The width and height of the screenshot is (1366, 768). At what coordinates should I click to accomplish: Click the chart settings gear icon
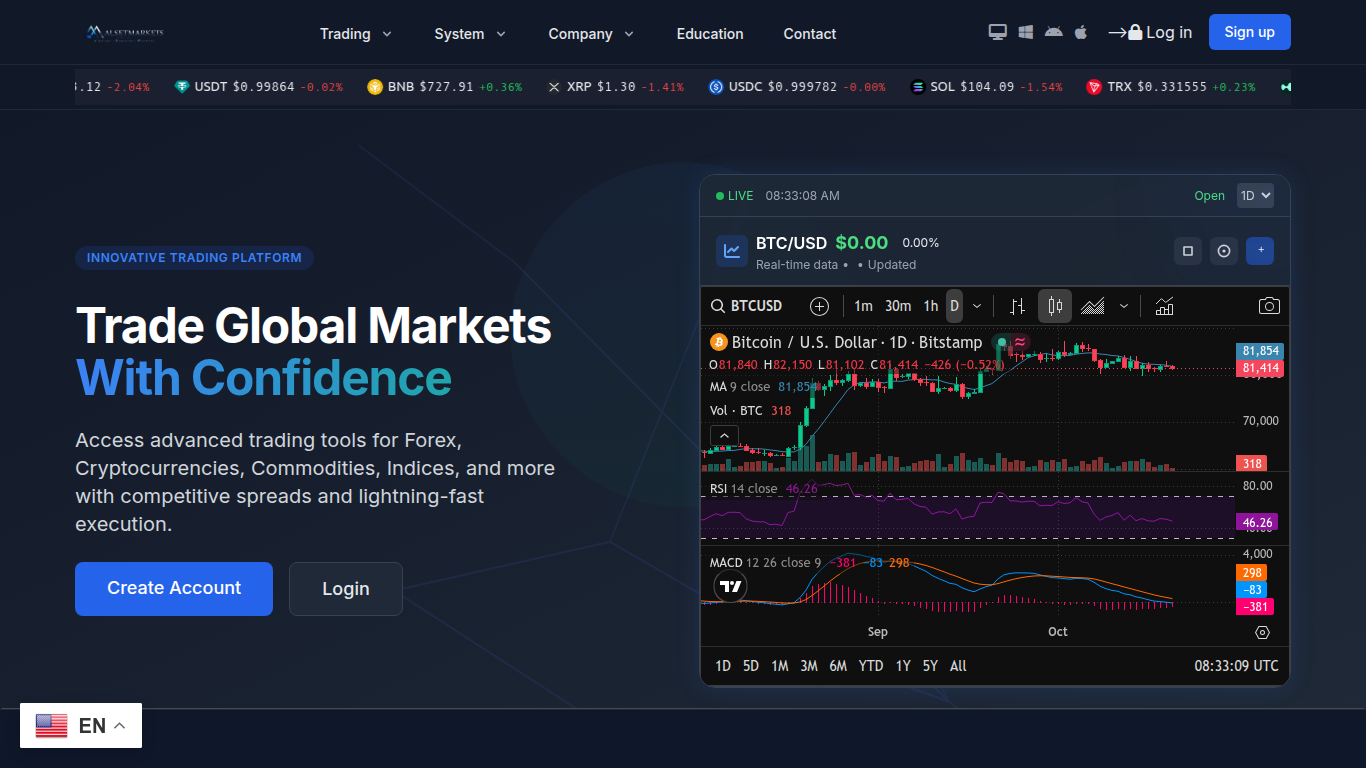tap(1262, 632)
